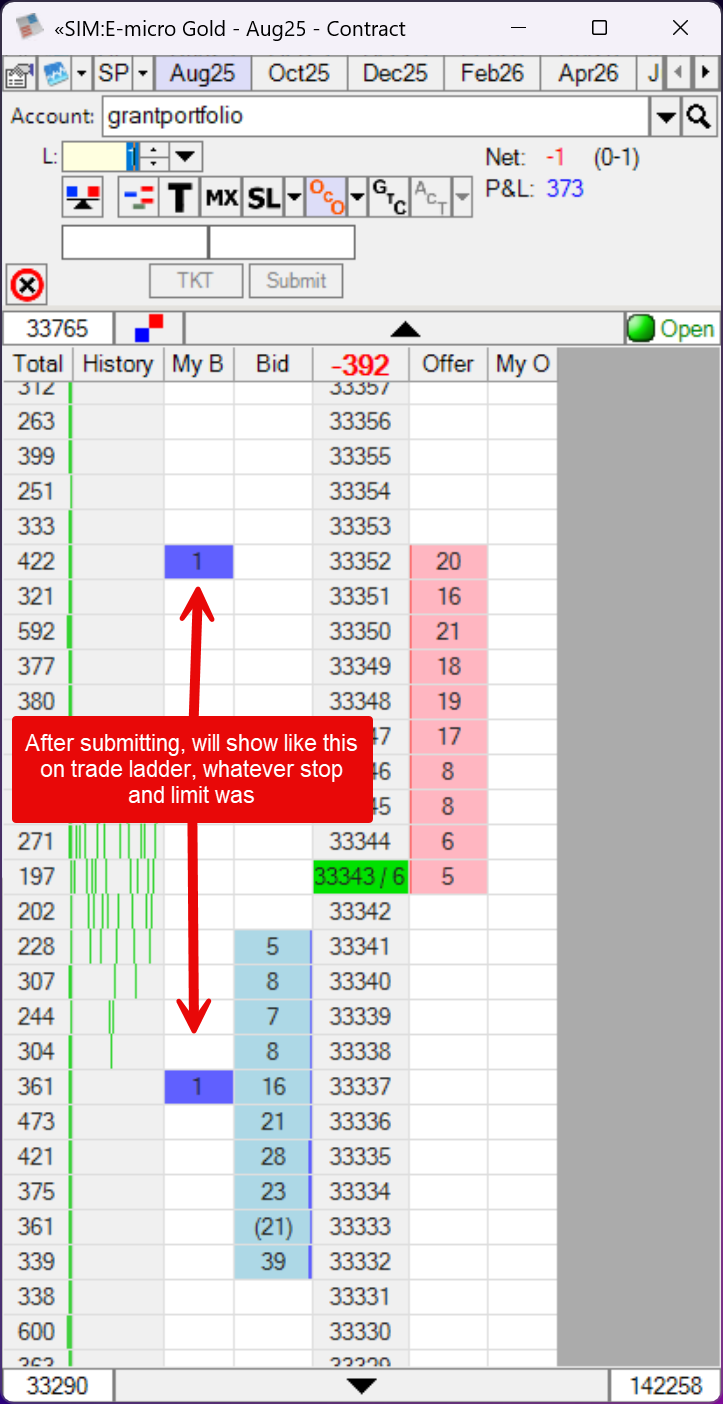
Task: Open the lot size dropdown arrow
Action: pyautogui.click(x=187, y=157)
